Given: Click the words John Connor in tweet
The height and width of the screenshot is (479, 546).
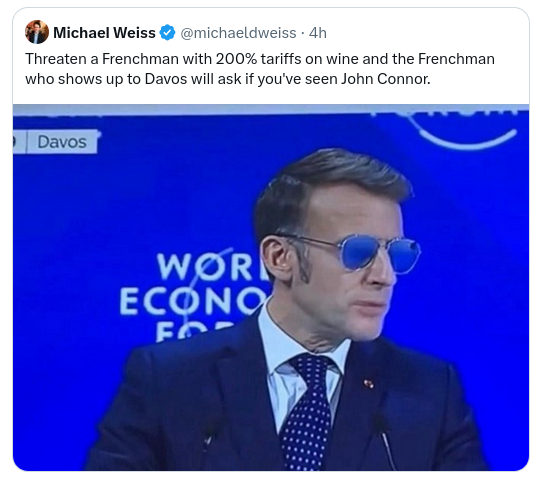Looking at the screenshot, I should tap(385, 79).
